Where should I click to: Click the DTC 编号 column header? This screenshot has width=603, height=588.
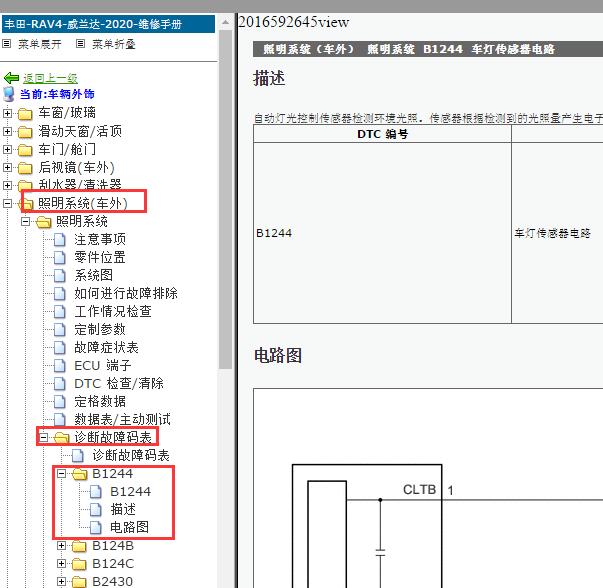[x=382, y=134]
